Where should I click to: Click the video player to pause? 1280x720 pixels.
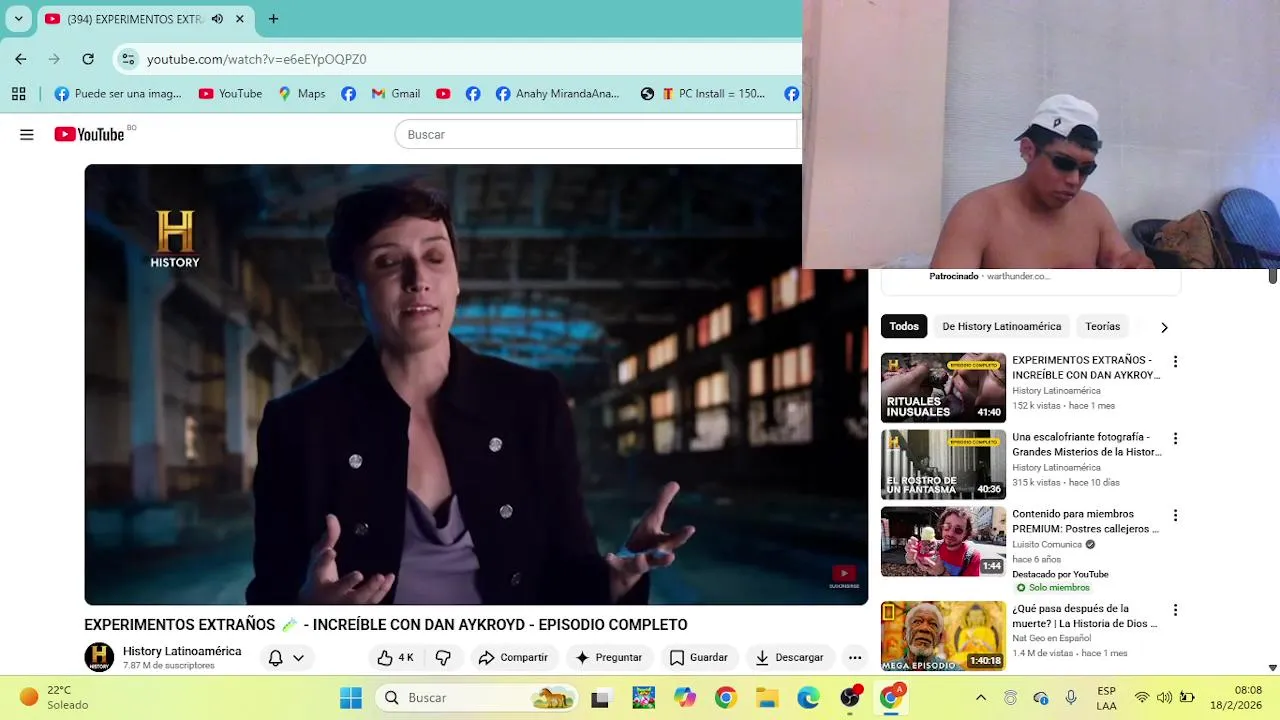tap(476, 384)
